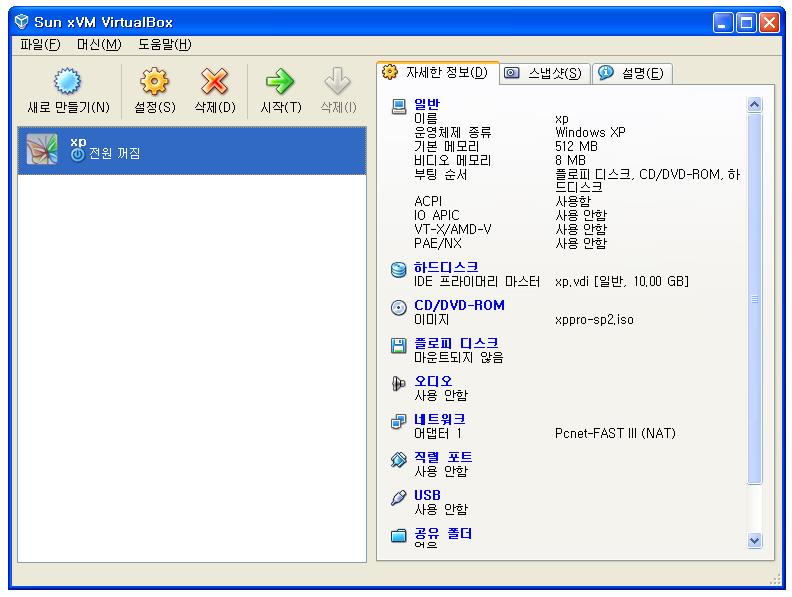Screen dimensions: 792x597
Task: Click the 마운트되지 않음 floppy status text
Action: [459, 358]
